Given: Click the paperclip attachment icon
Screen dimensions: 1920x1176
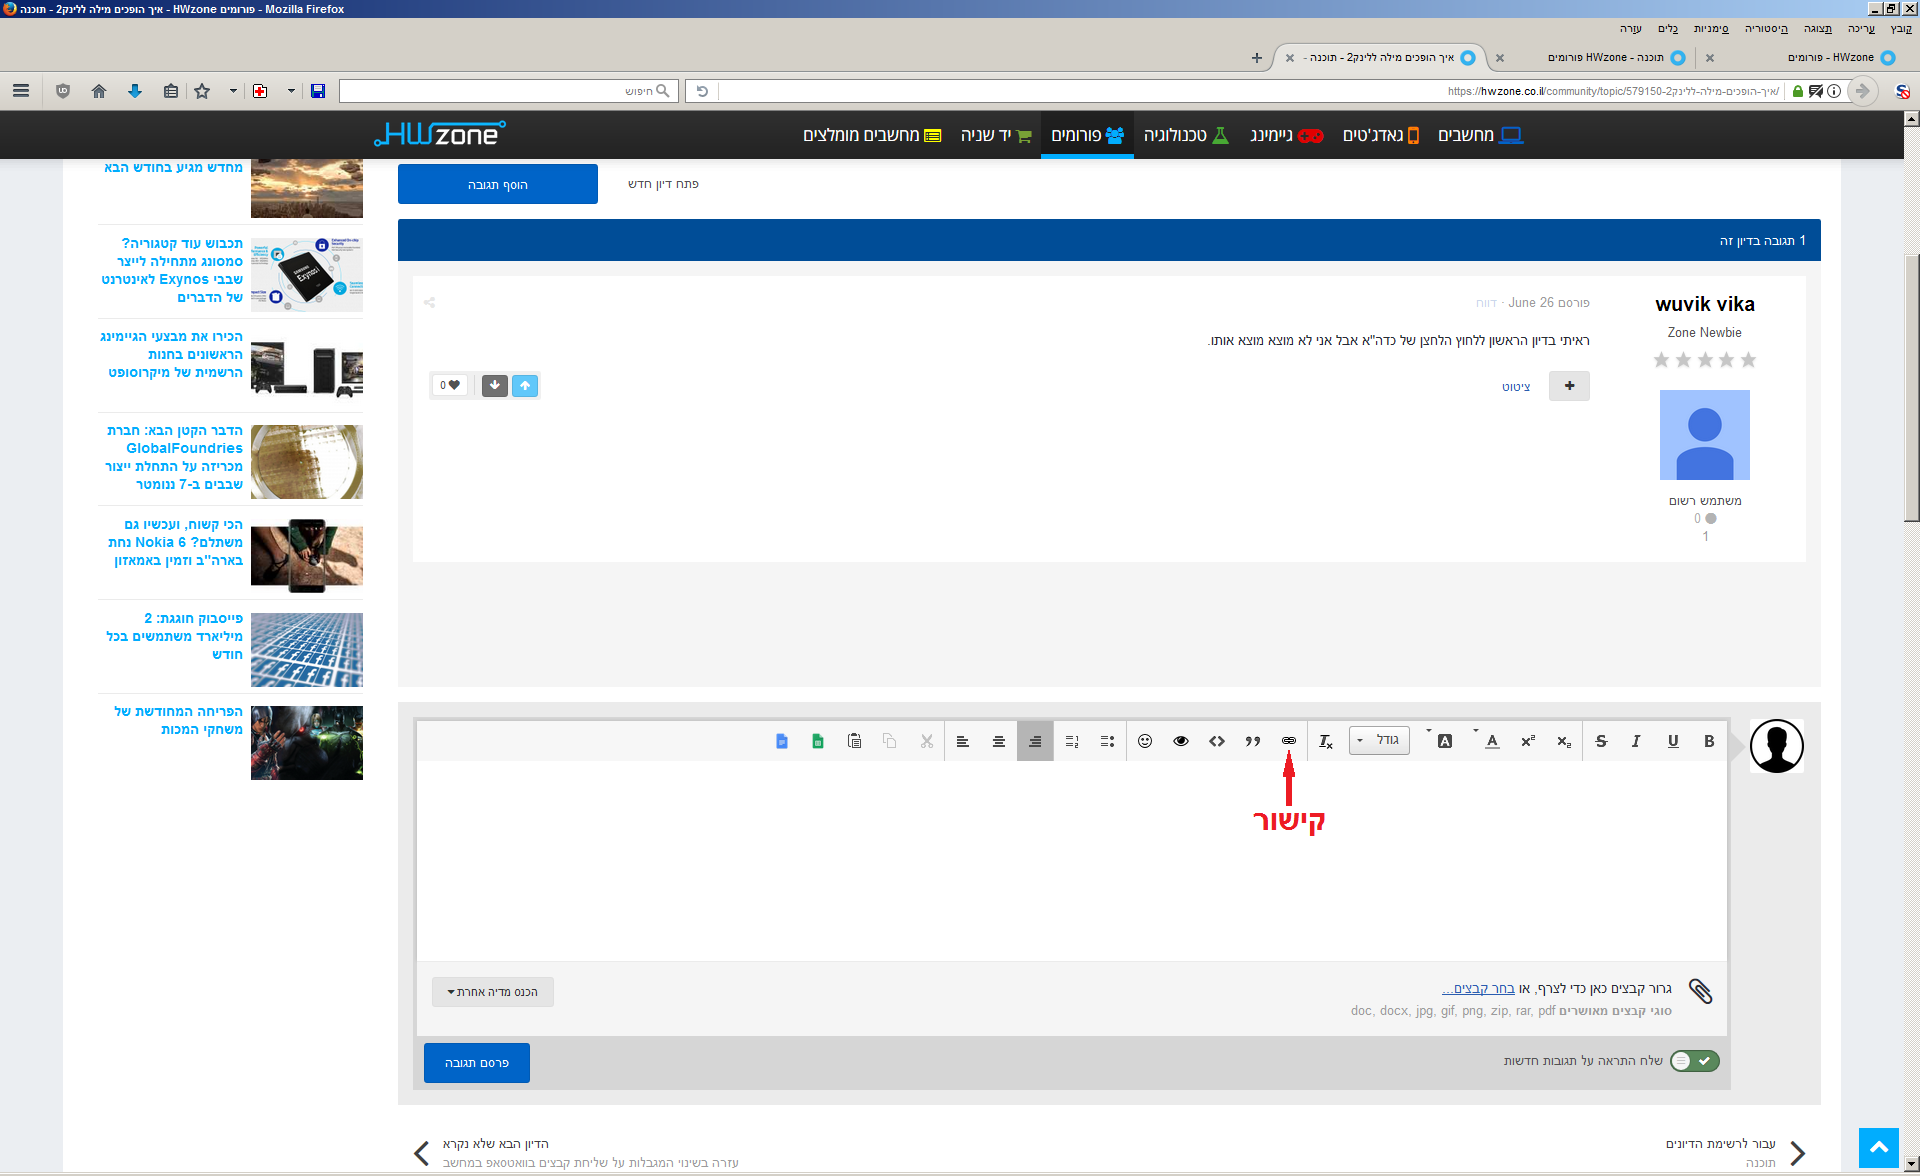Looking at the screenshot, I should [x=1700, y=991].
